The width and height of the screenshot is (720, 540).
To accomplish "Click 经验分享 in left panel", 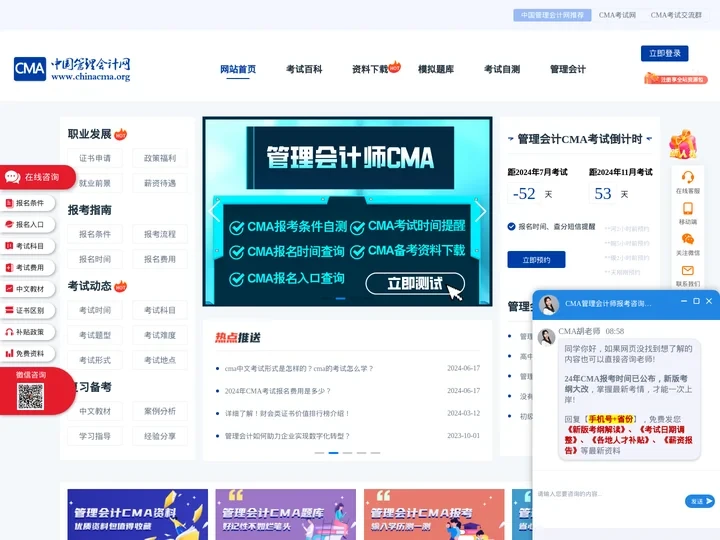I will 160,436.
